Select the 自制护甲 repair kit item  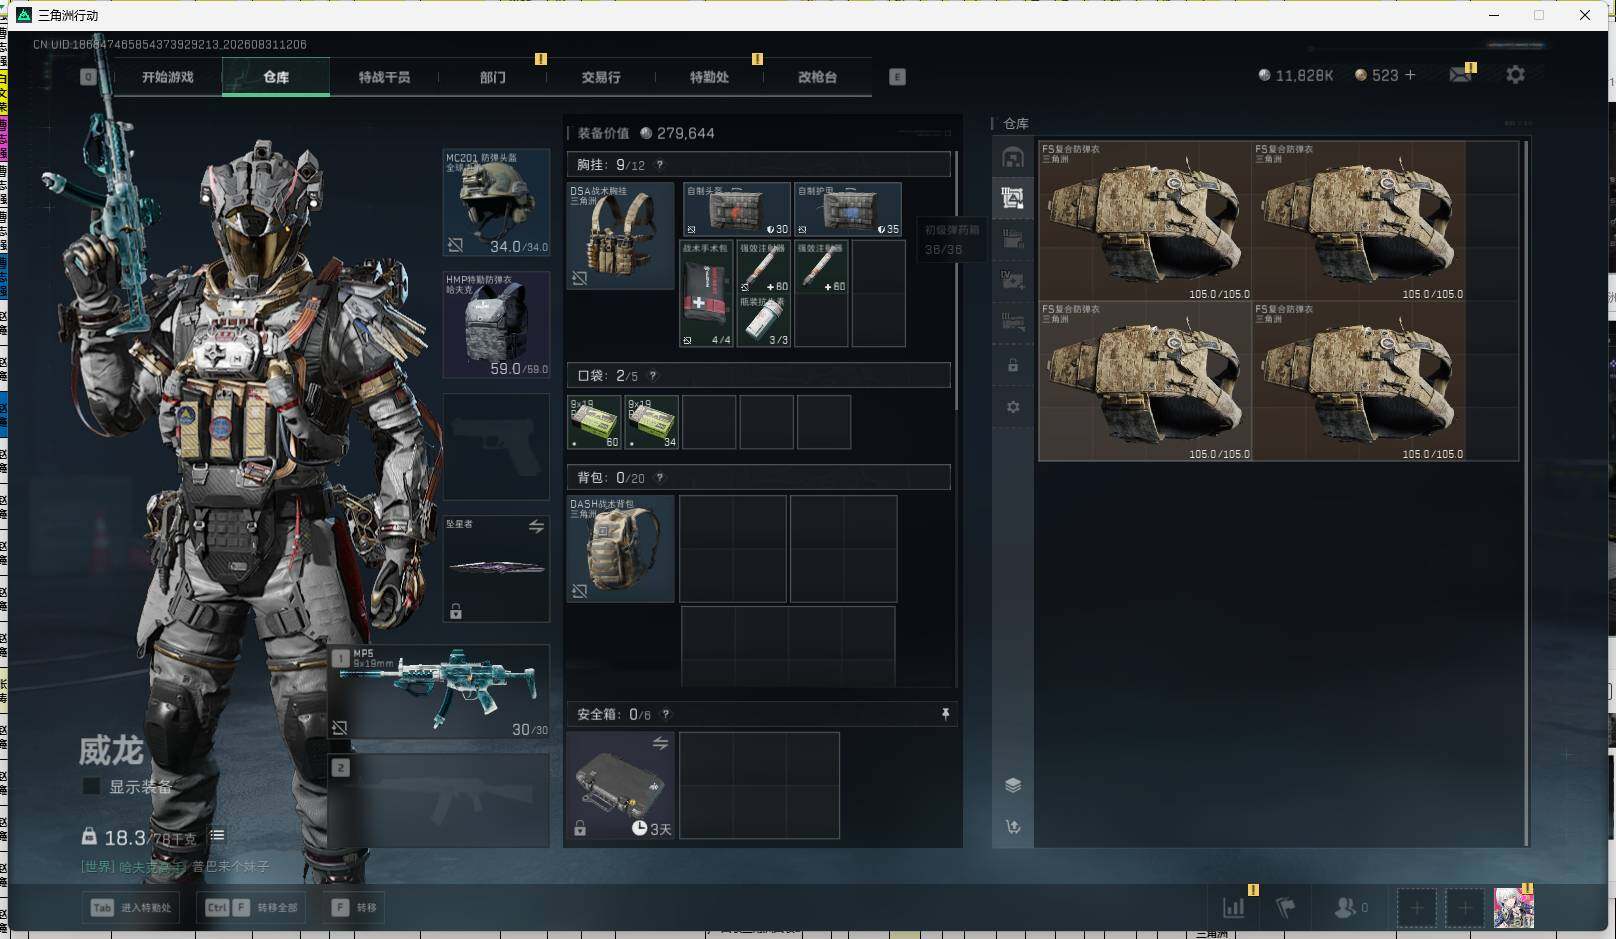coord(848,209)
